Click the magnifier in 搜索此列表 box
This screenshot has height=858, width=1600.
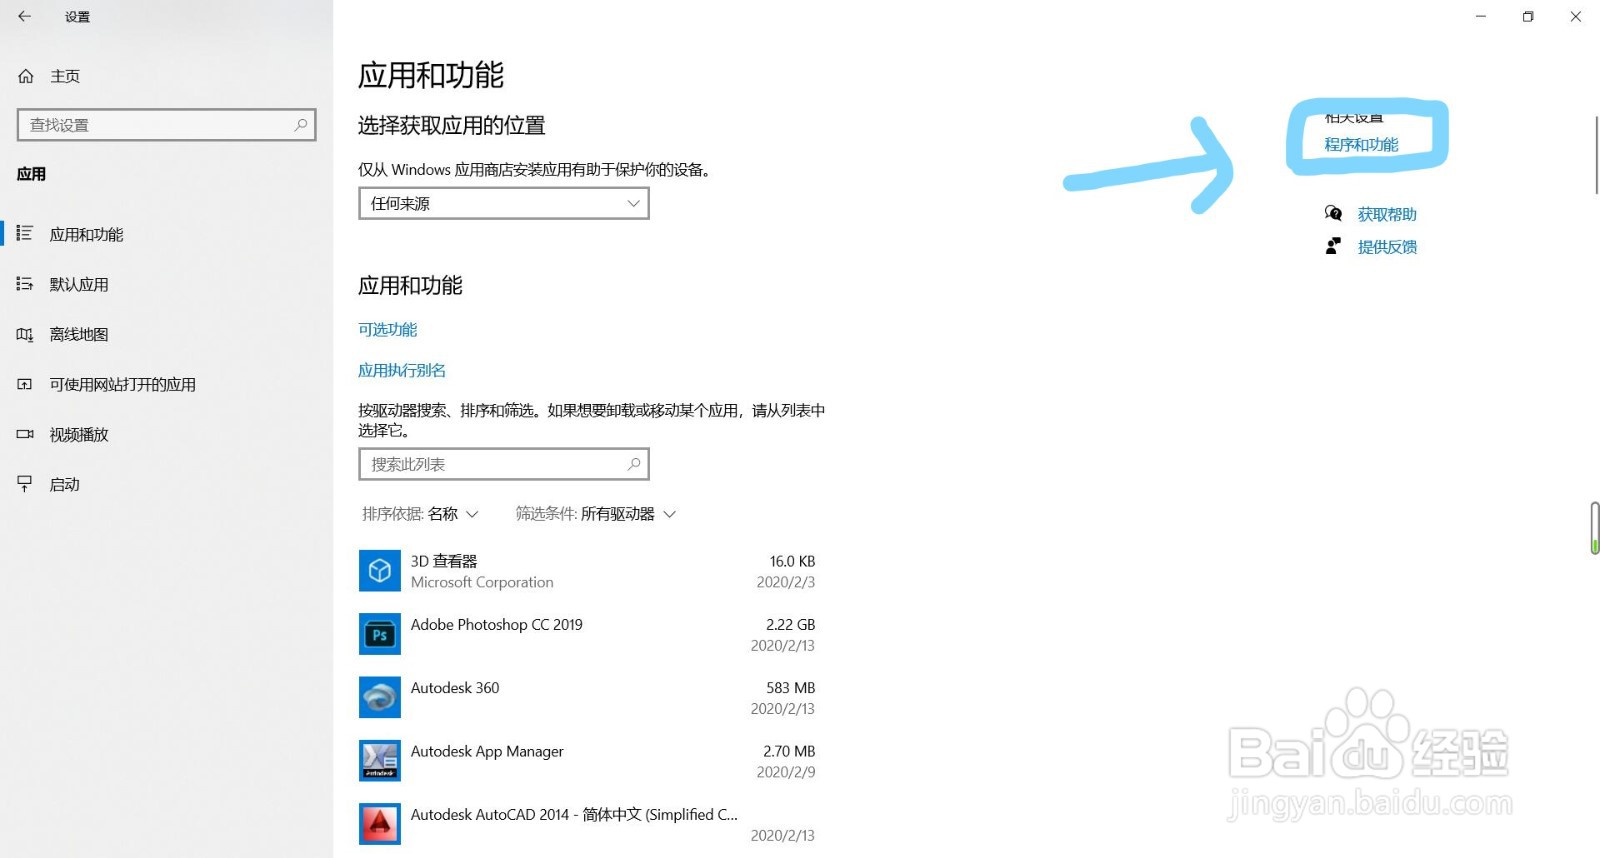point(633,464)
